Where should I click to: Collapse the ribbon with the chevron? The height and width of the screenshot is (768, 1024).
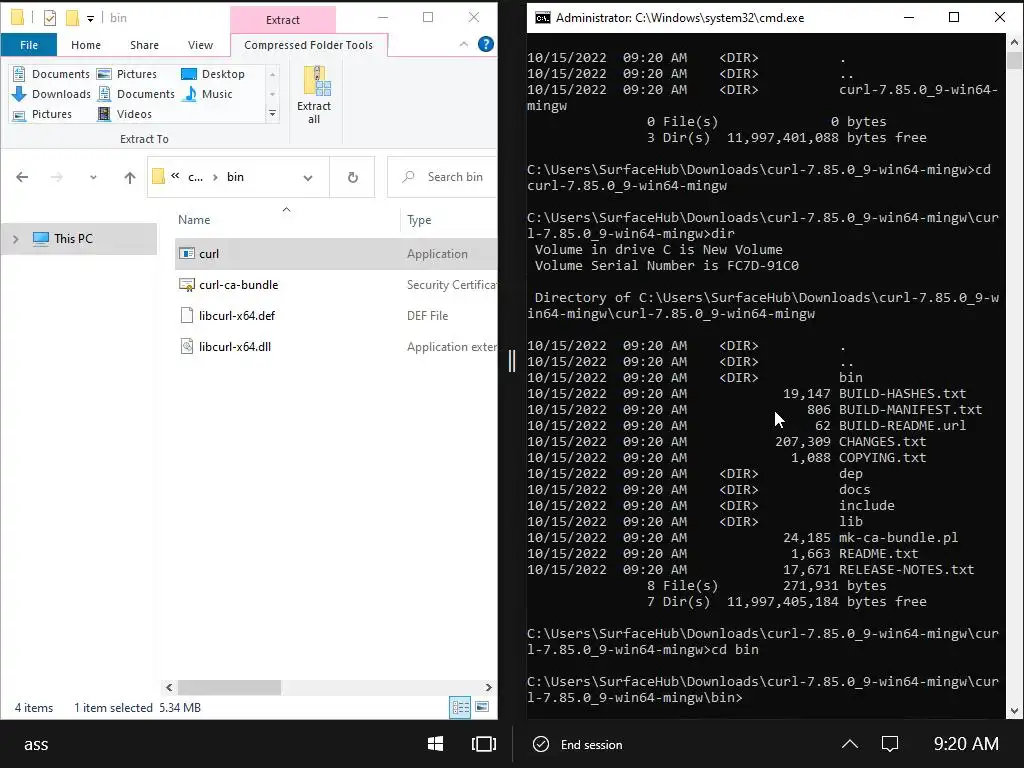pyautogui.click(x=463, y=44)
